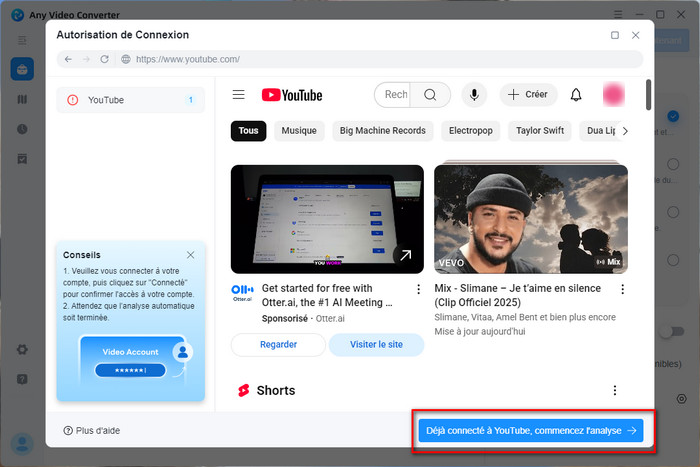Open the YouTube hamburger menu

tap(238, 95)
